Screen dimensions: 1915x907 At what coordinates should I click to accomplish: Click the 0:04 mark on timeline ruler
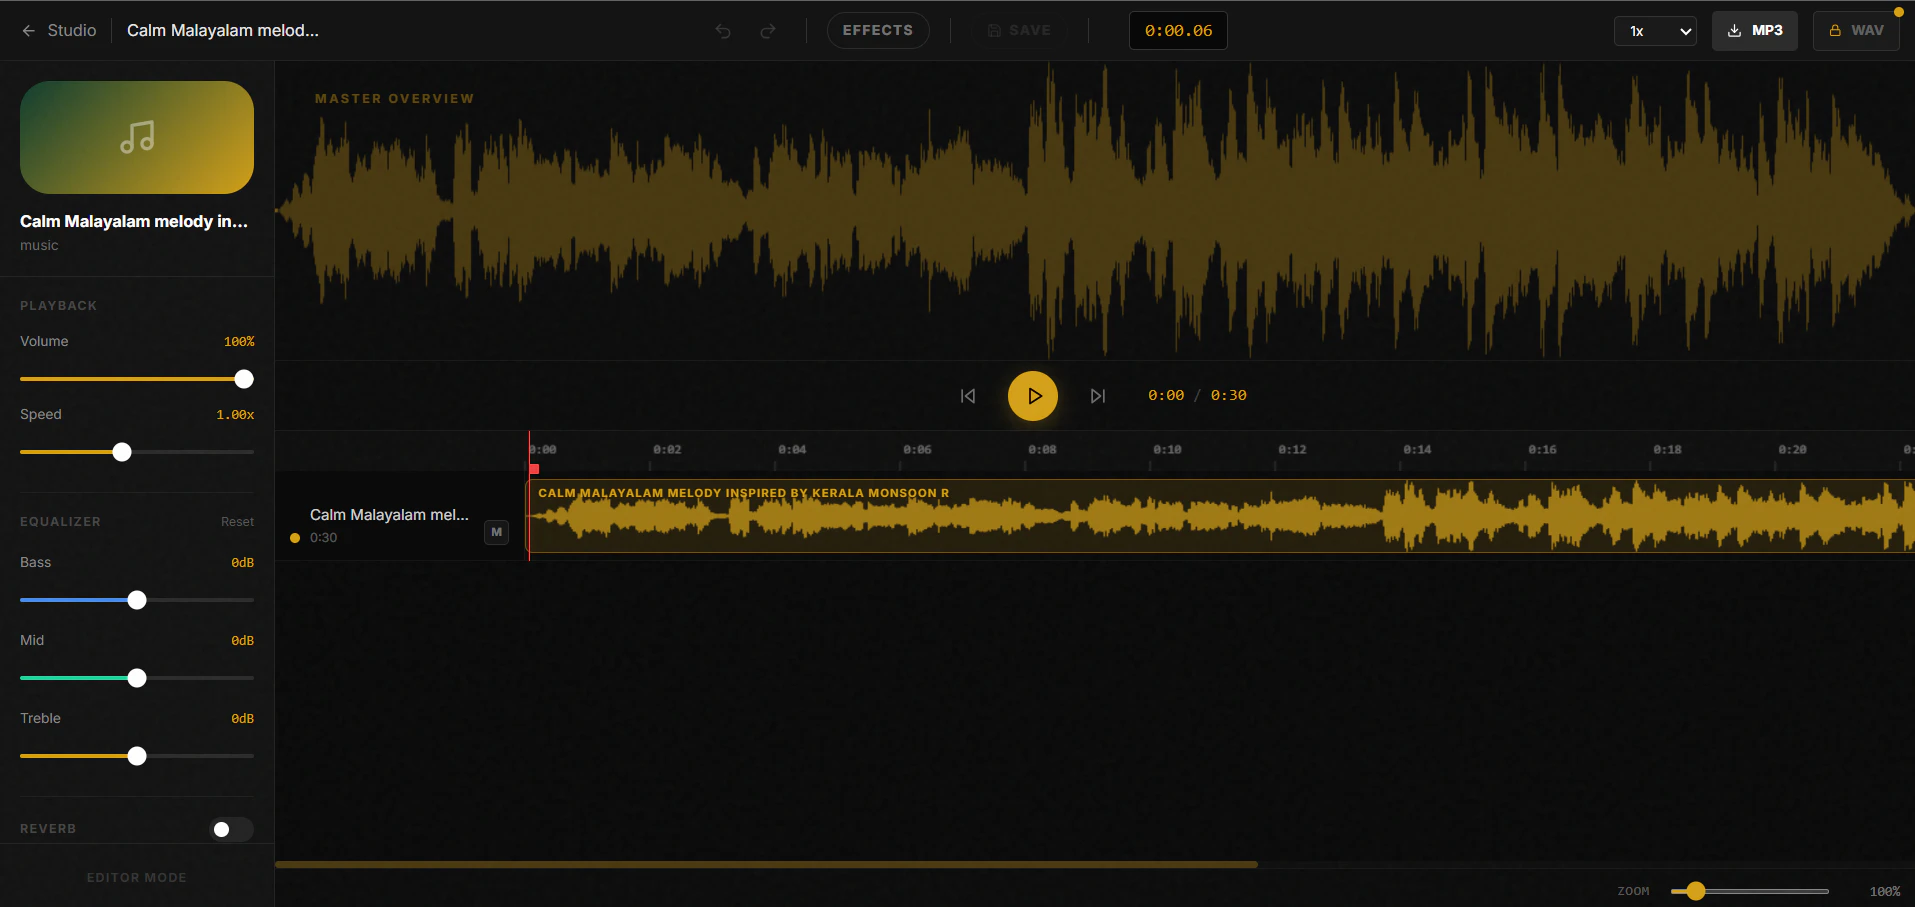[x=792, y=450]
